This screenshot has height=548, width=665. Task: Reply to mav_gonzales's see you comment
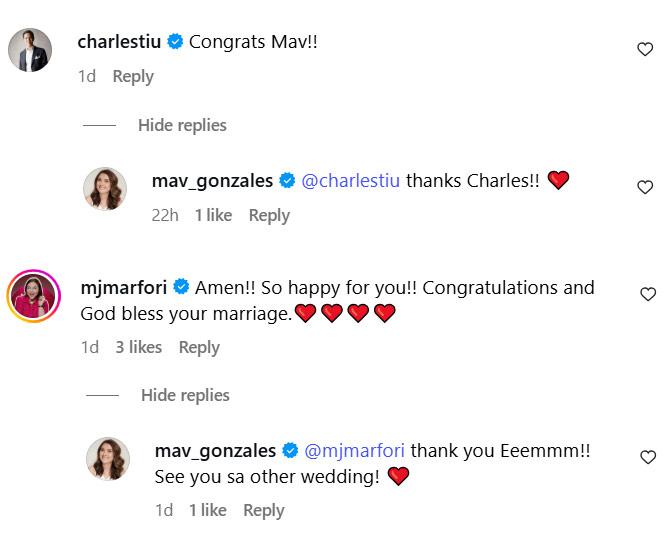(264, 510)
